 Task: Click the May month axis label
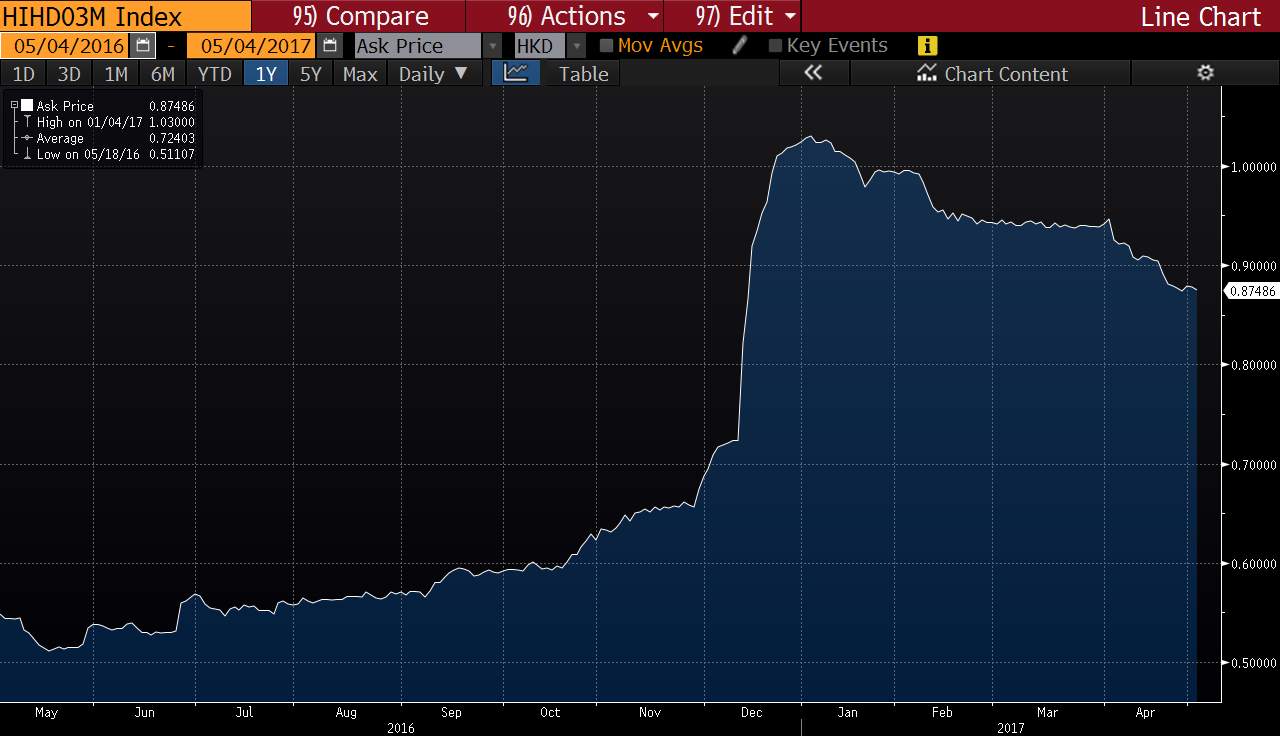coord(46,713)
